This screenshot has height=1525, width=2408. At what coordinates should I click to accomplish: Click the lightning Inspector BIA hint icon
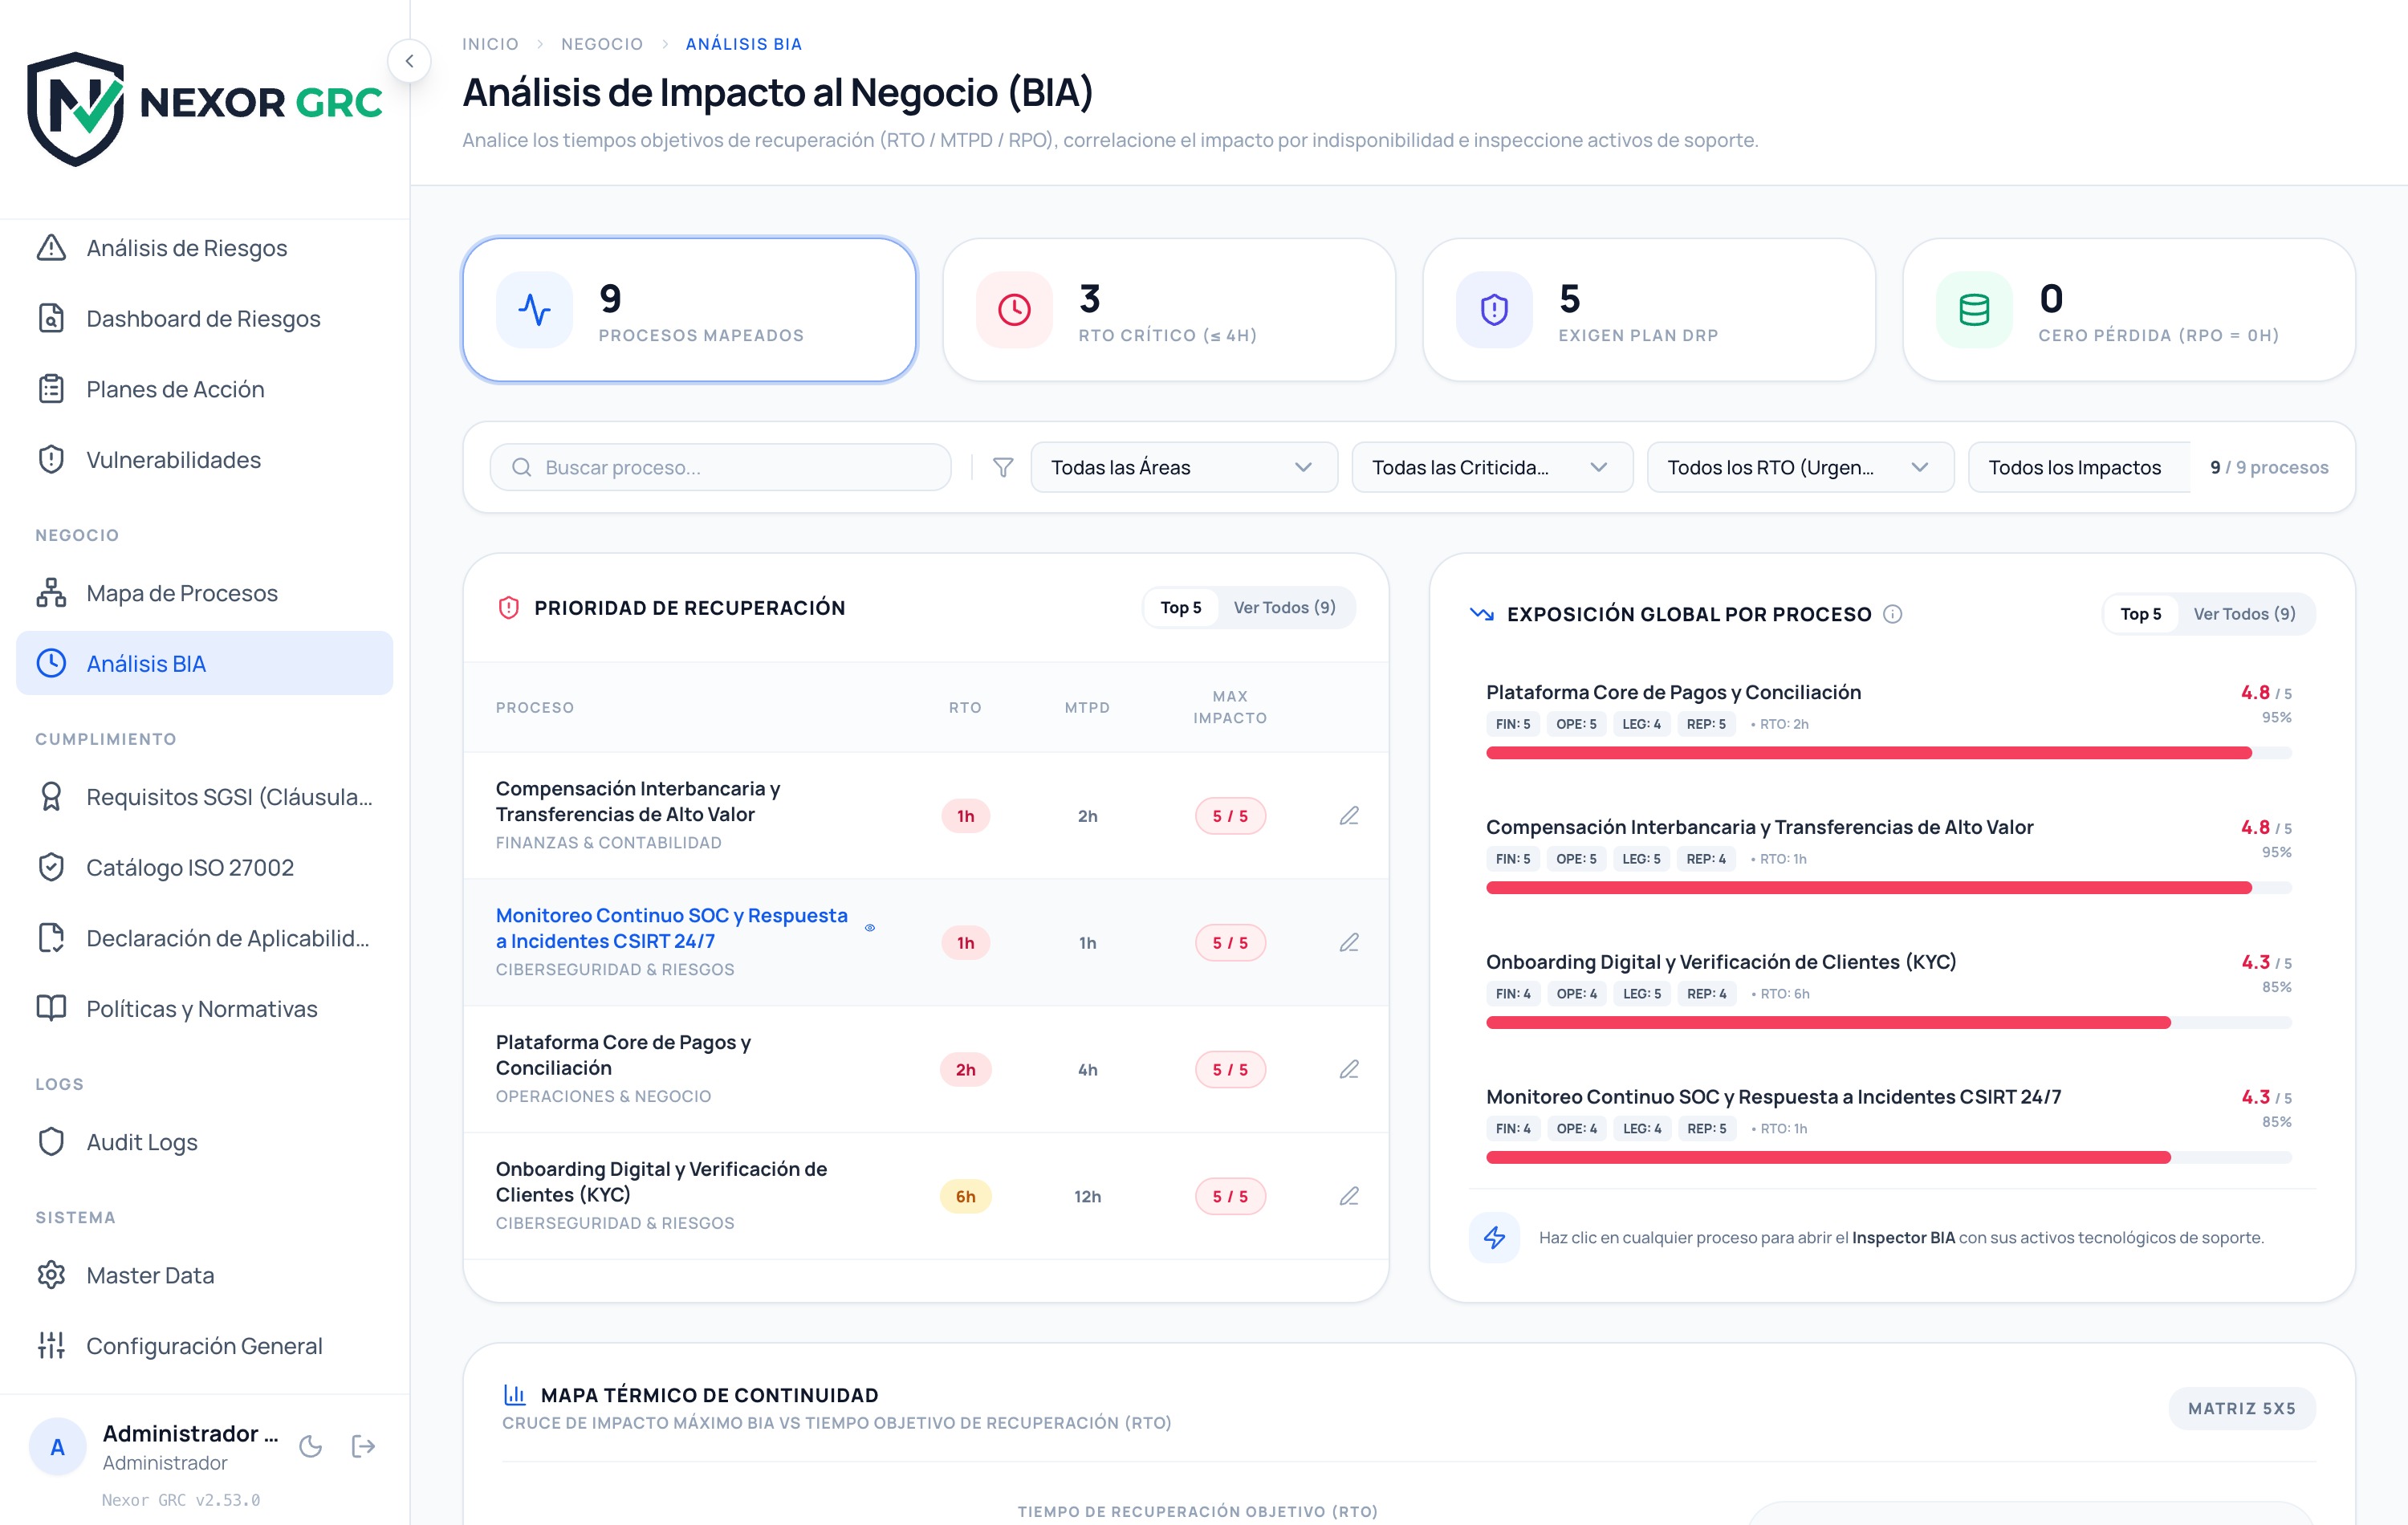coord(1494,1238)
